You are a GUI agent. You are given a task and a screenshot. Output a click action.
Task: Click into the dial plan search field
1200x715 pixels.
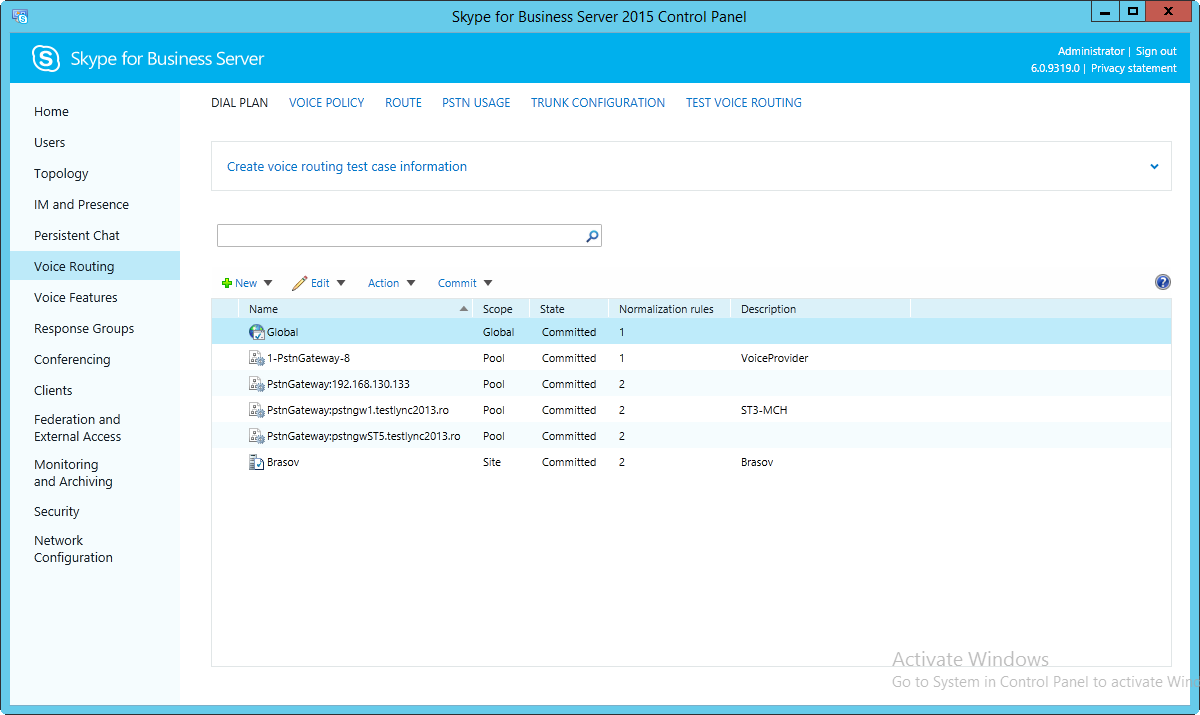(401, 236)
